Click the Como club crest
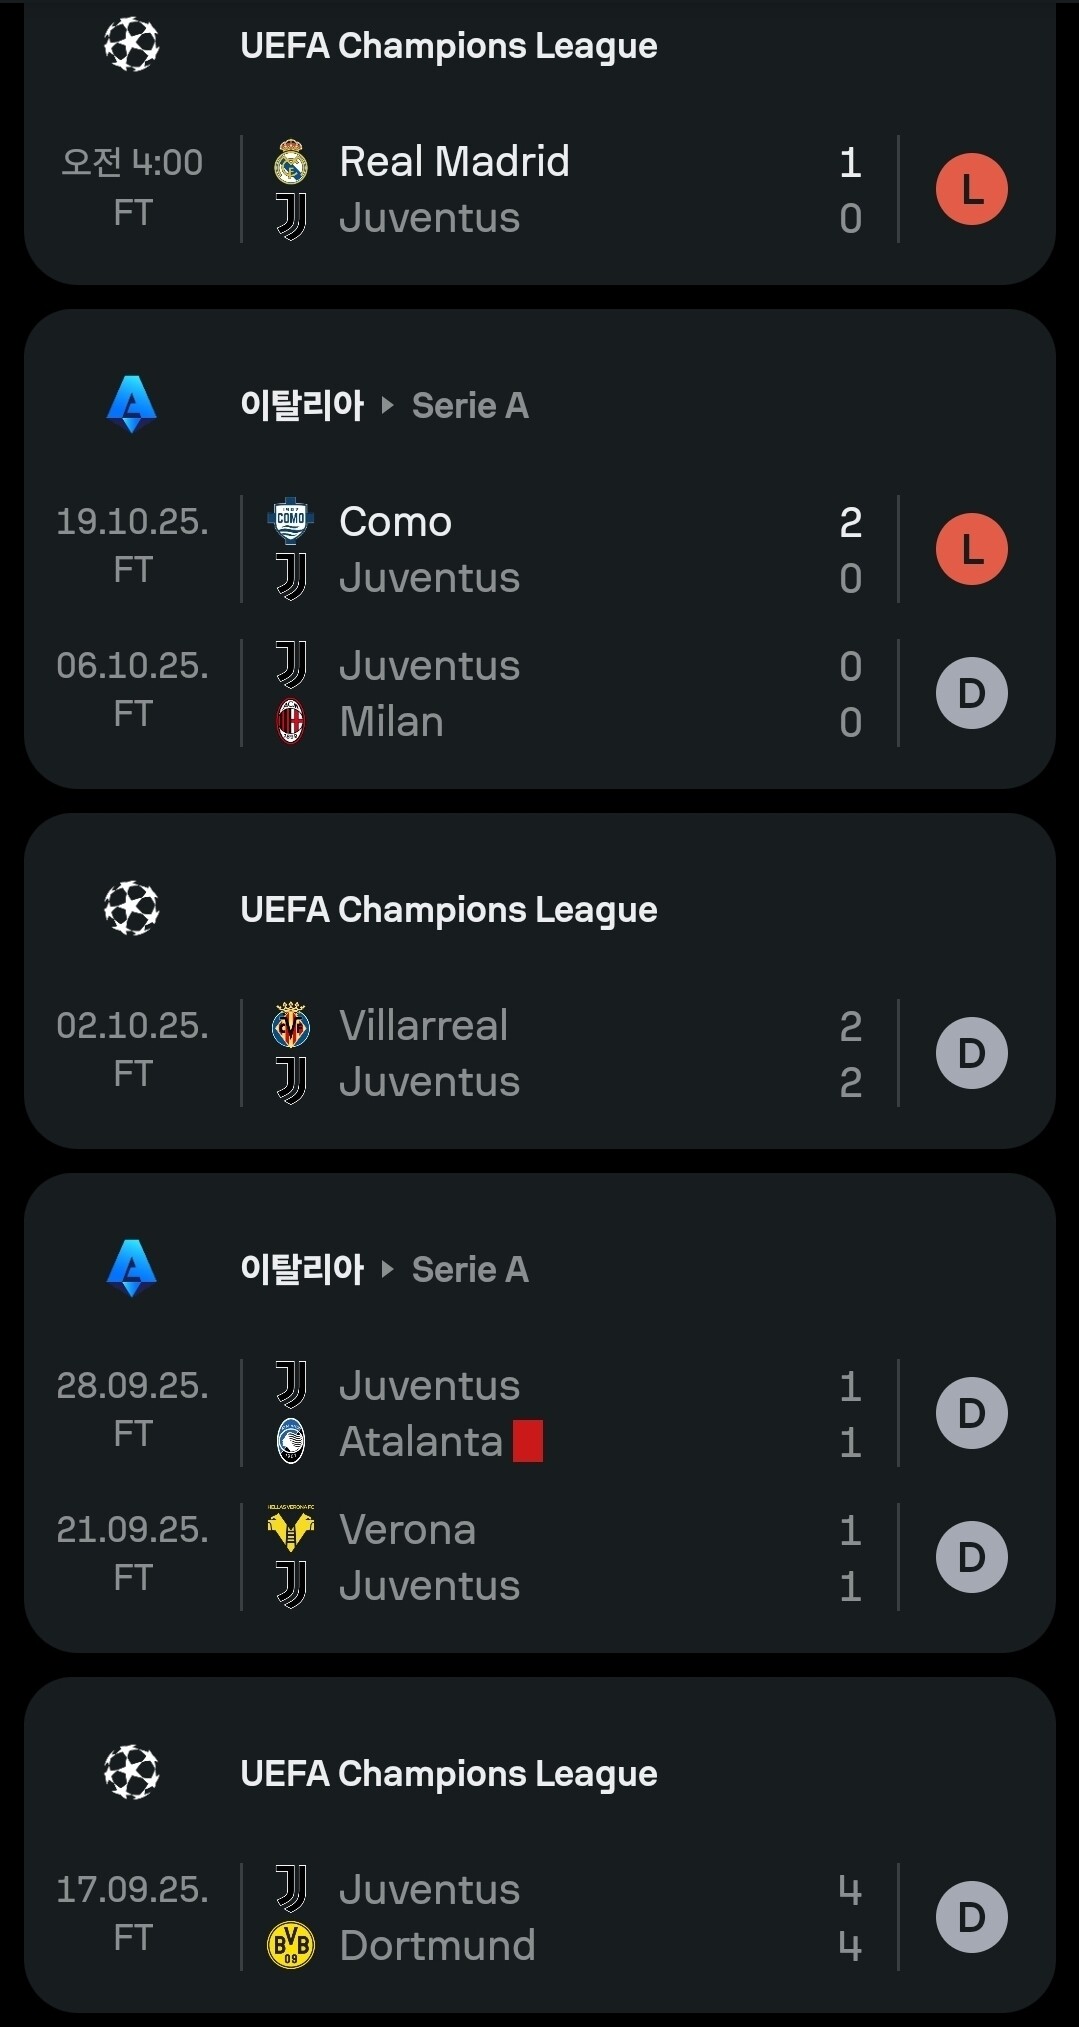1079x2027 pixels. [x=291, y=520]
